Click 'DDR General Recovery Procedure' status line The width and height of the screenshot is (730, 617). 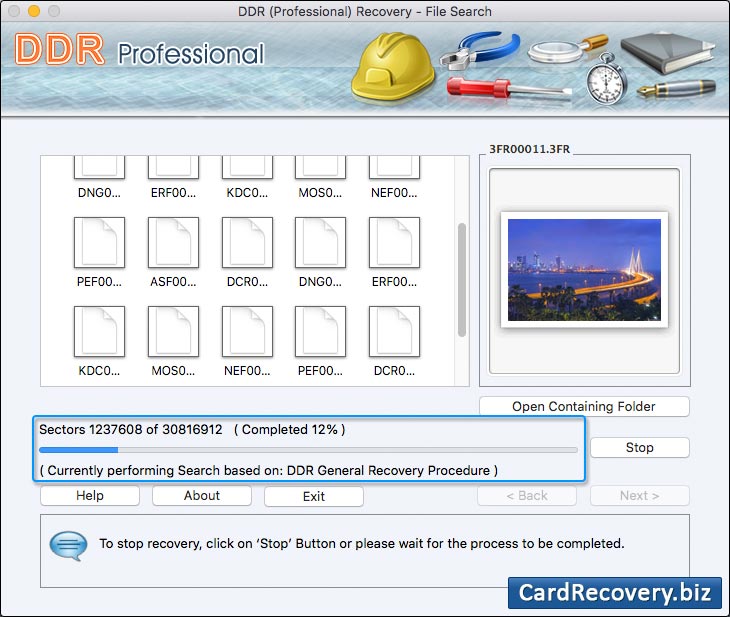click(269, 470)
